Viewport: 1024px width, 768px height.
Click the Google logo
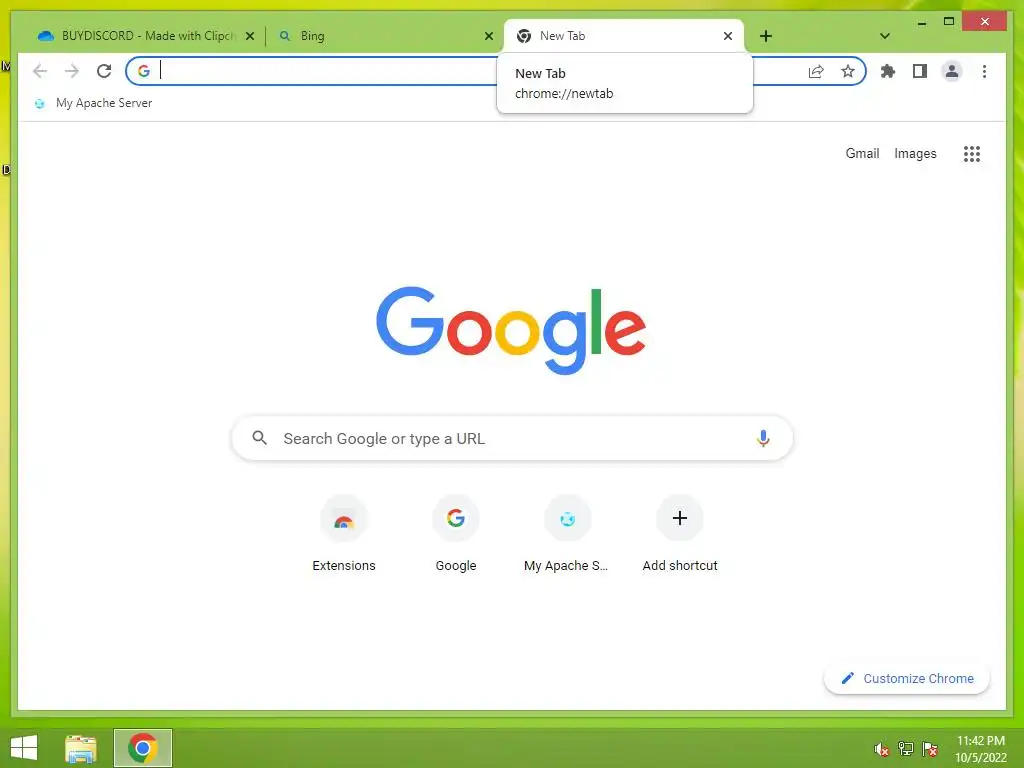[511, 330]
